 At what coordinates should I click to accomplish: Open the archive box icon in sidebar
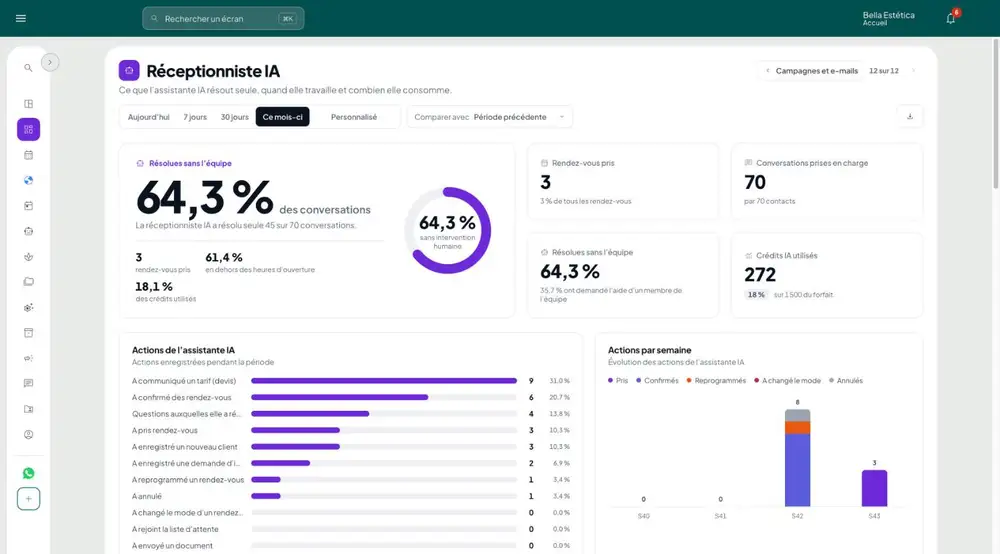pos(28,333)
